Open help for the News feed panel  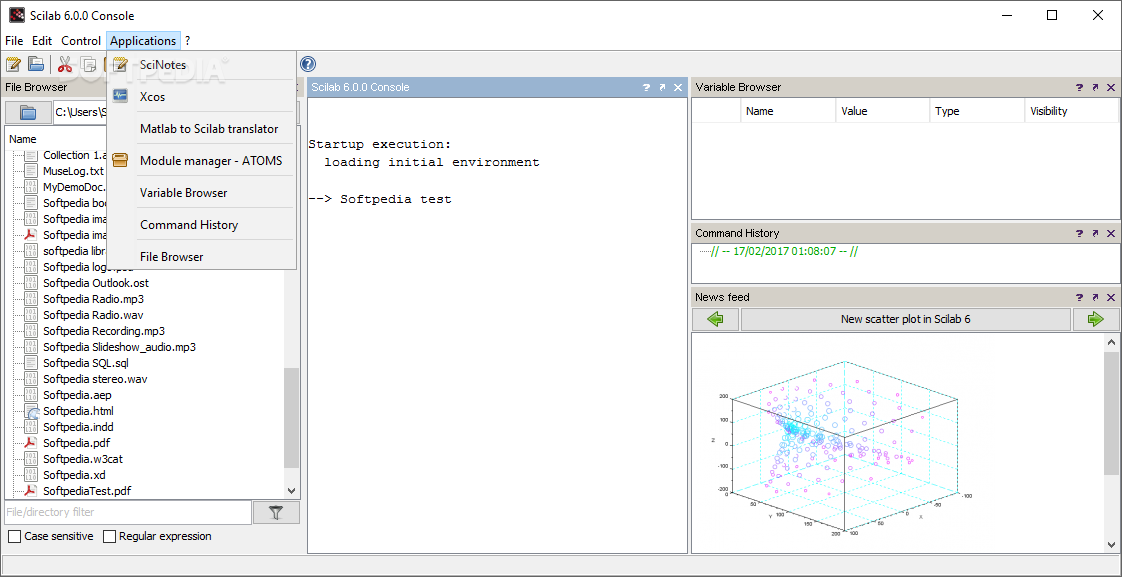coord(1079,297)
